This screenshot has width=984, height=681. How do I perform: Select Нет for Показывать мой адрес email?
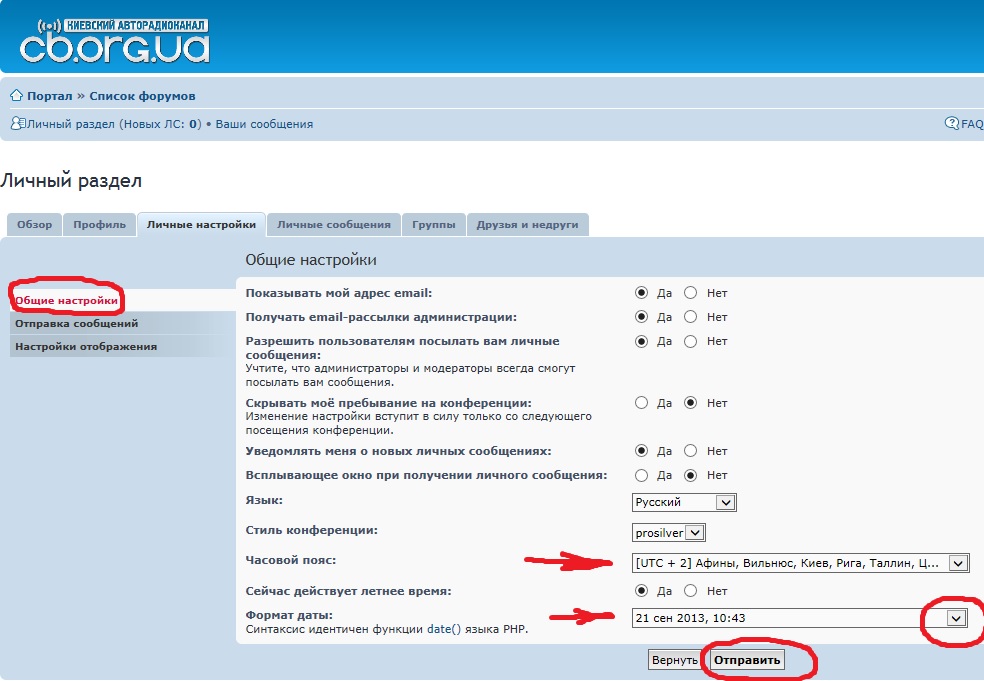coord(690,293)
